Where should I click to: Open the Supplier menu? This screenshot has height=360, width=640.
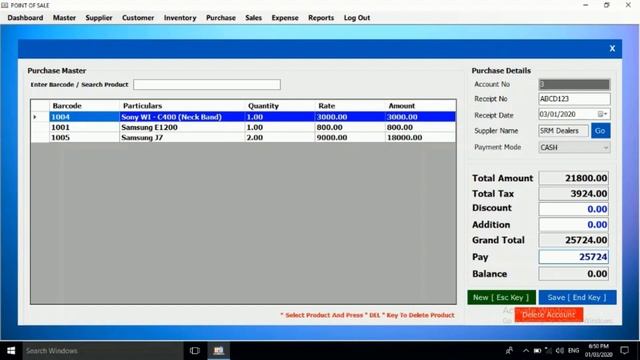pyautogui.click(x=99, y=18)
